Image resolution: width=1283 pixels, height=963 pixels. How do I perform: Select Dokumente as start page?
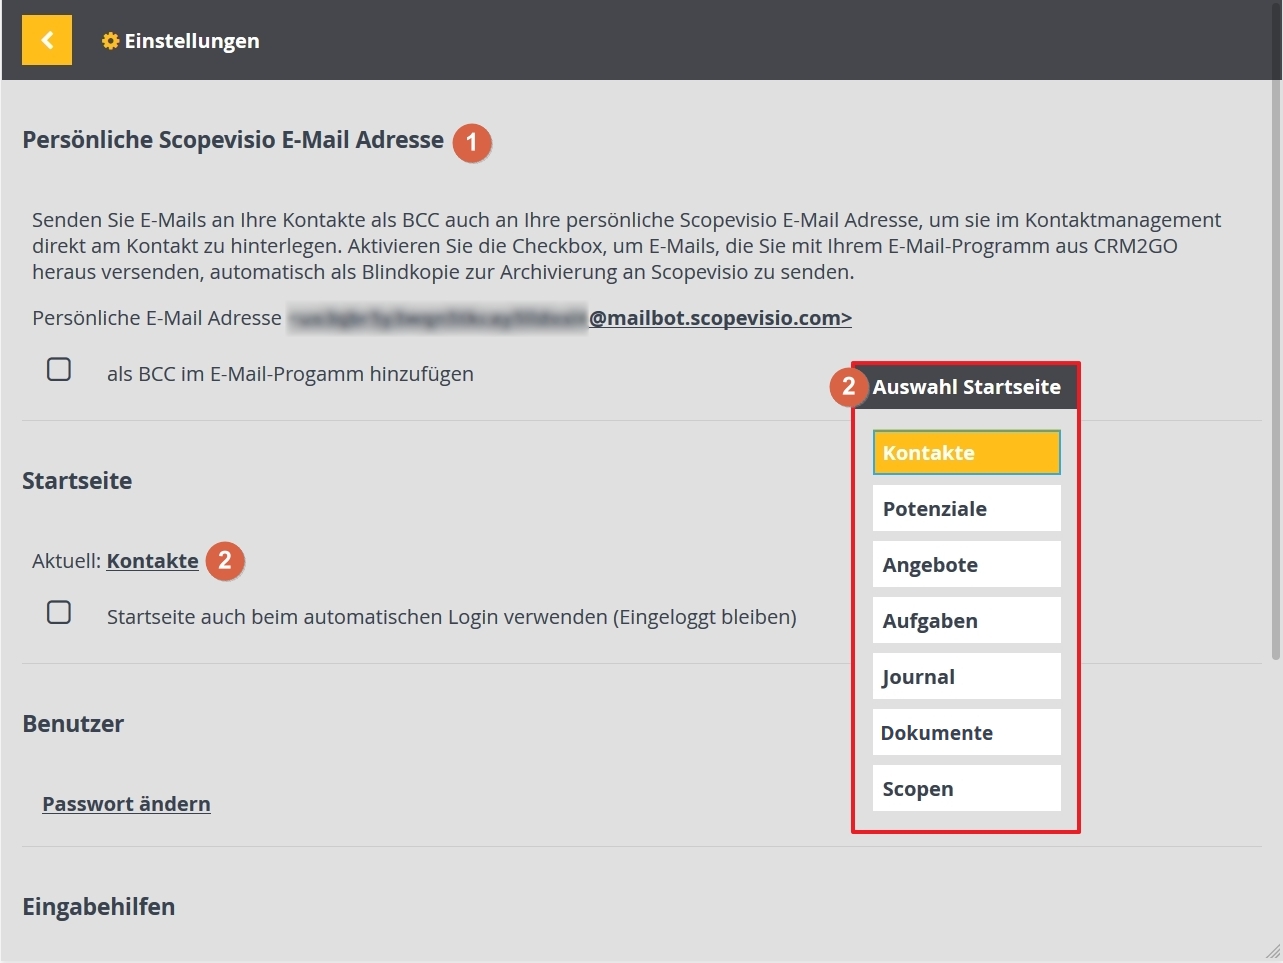967,732
